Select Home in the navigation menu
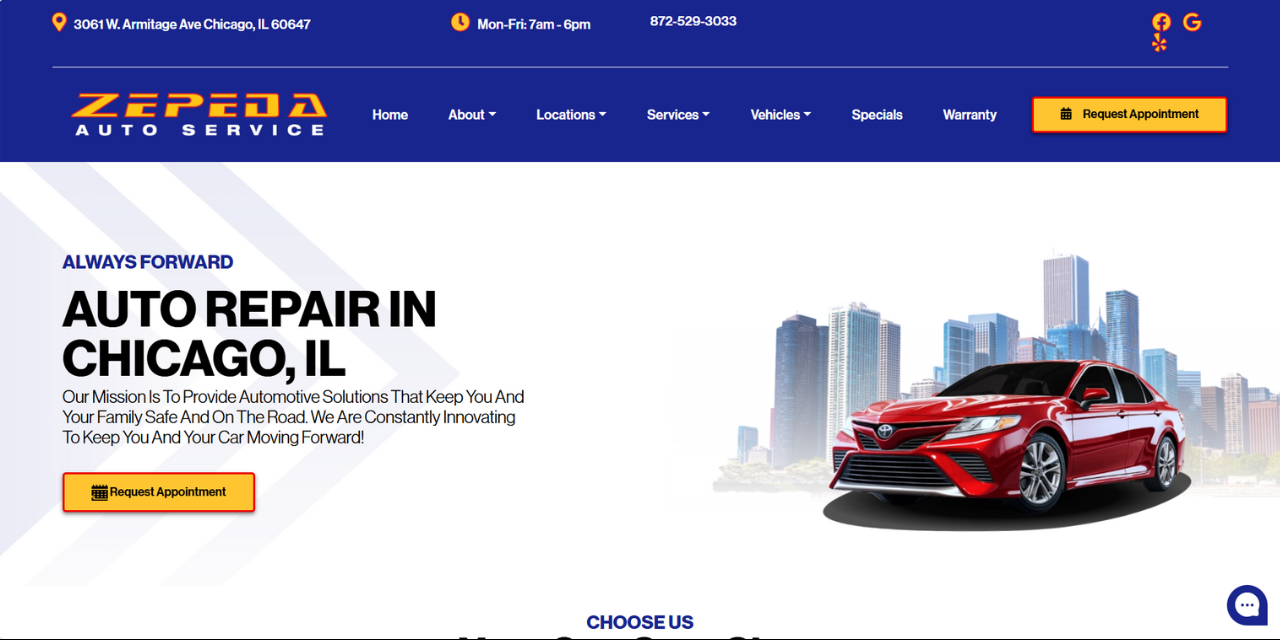 pos(390,114)
